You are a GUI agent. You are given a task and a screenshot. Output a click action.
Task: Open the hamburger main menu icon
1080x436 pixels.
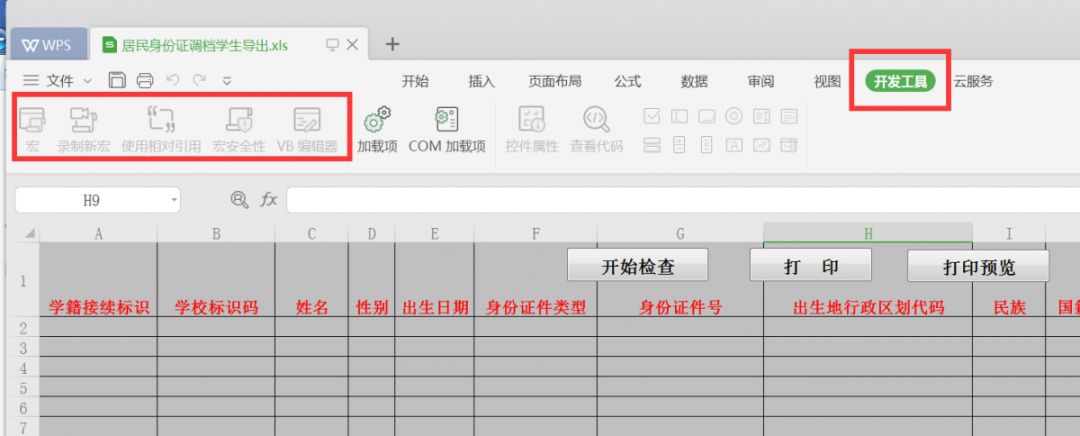(x=31, y=81)
